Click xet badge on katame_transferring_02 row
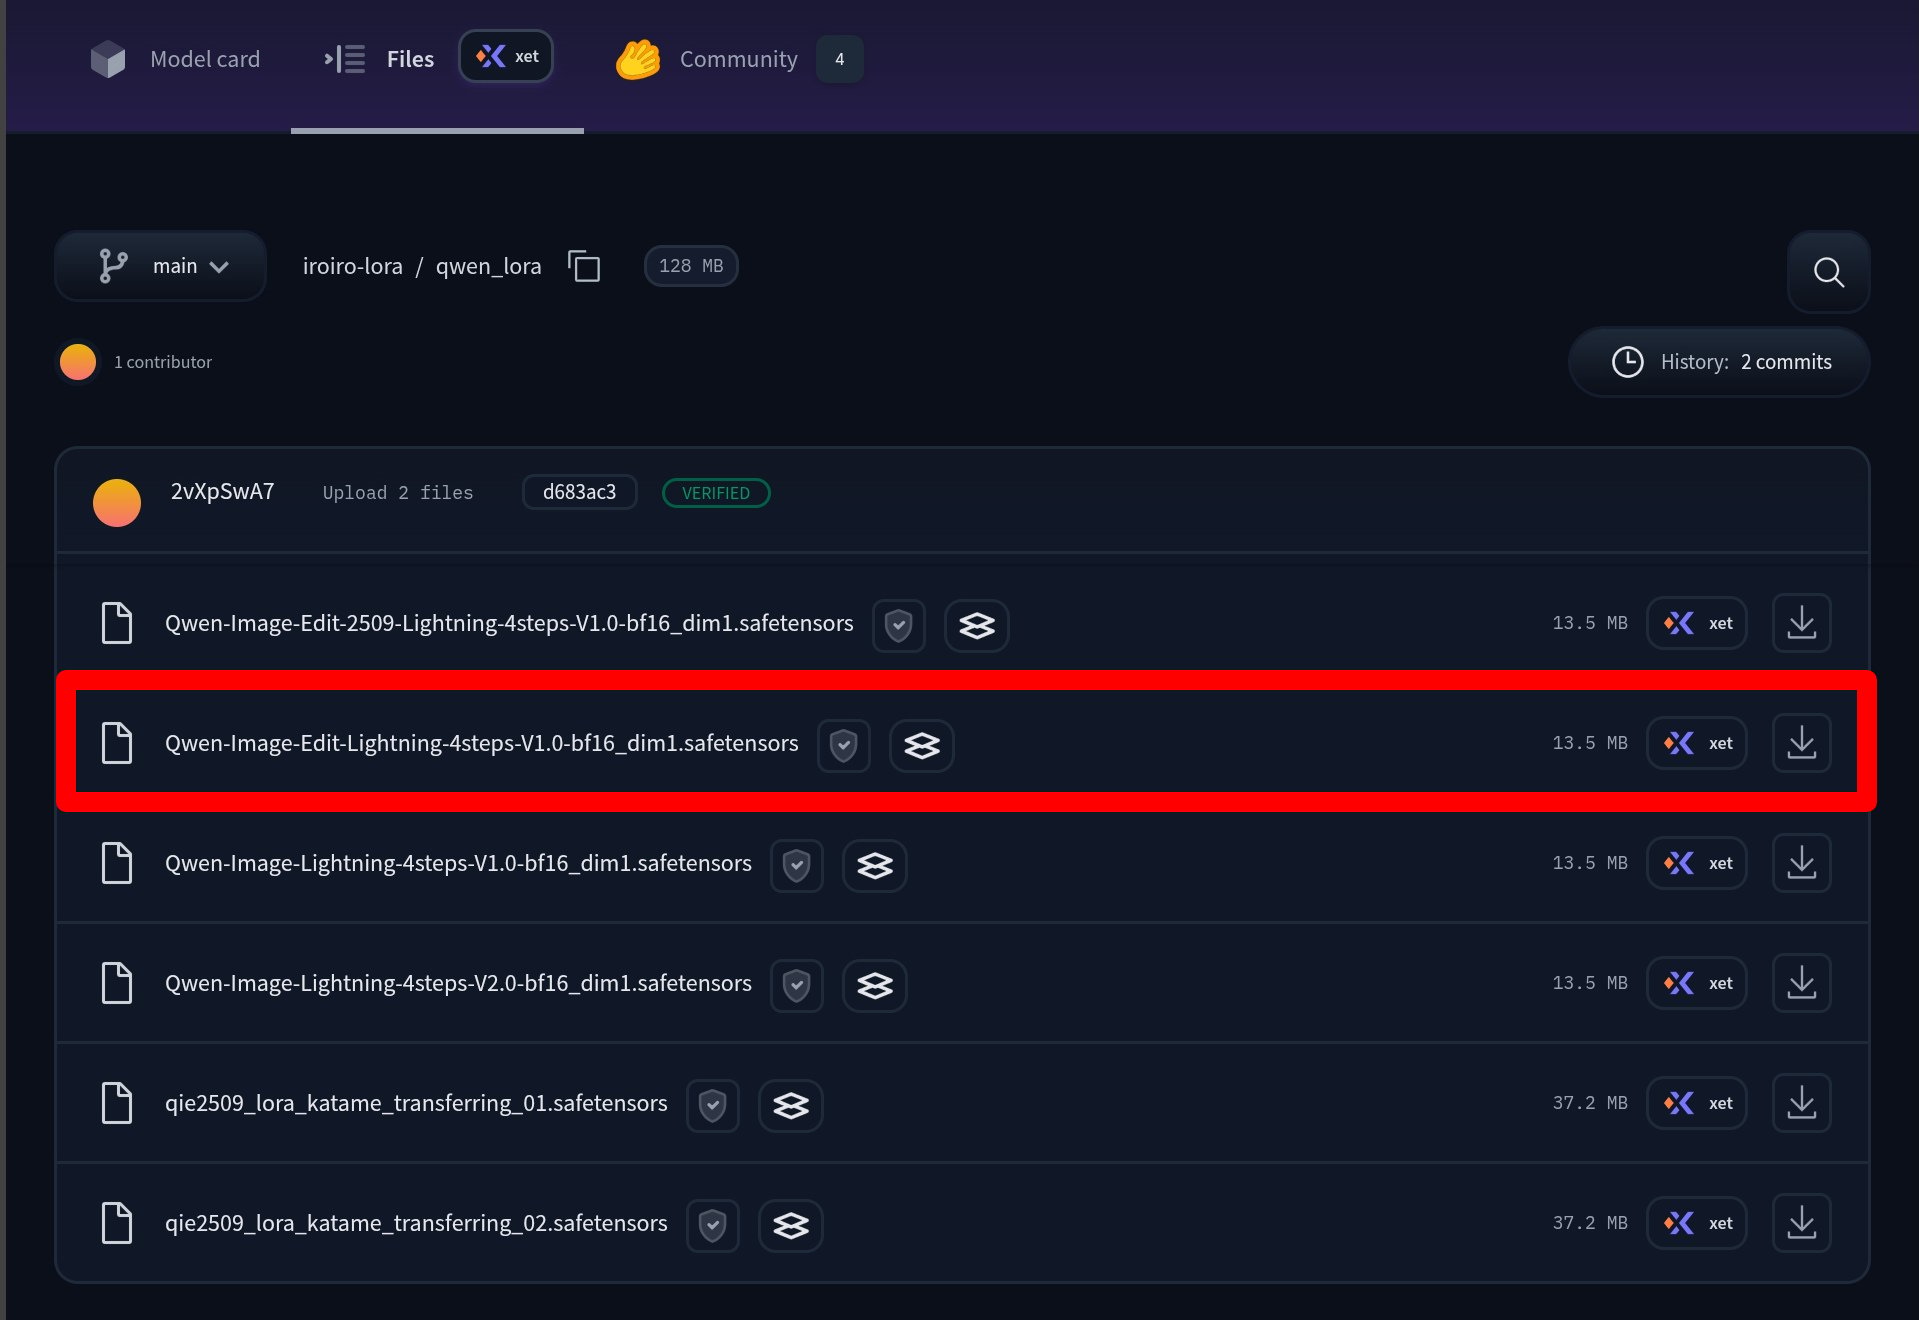Screen dimensions: 1919x1320 [x=1697, y=1223]
